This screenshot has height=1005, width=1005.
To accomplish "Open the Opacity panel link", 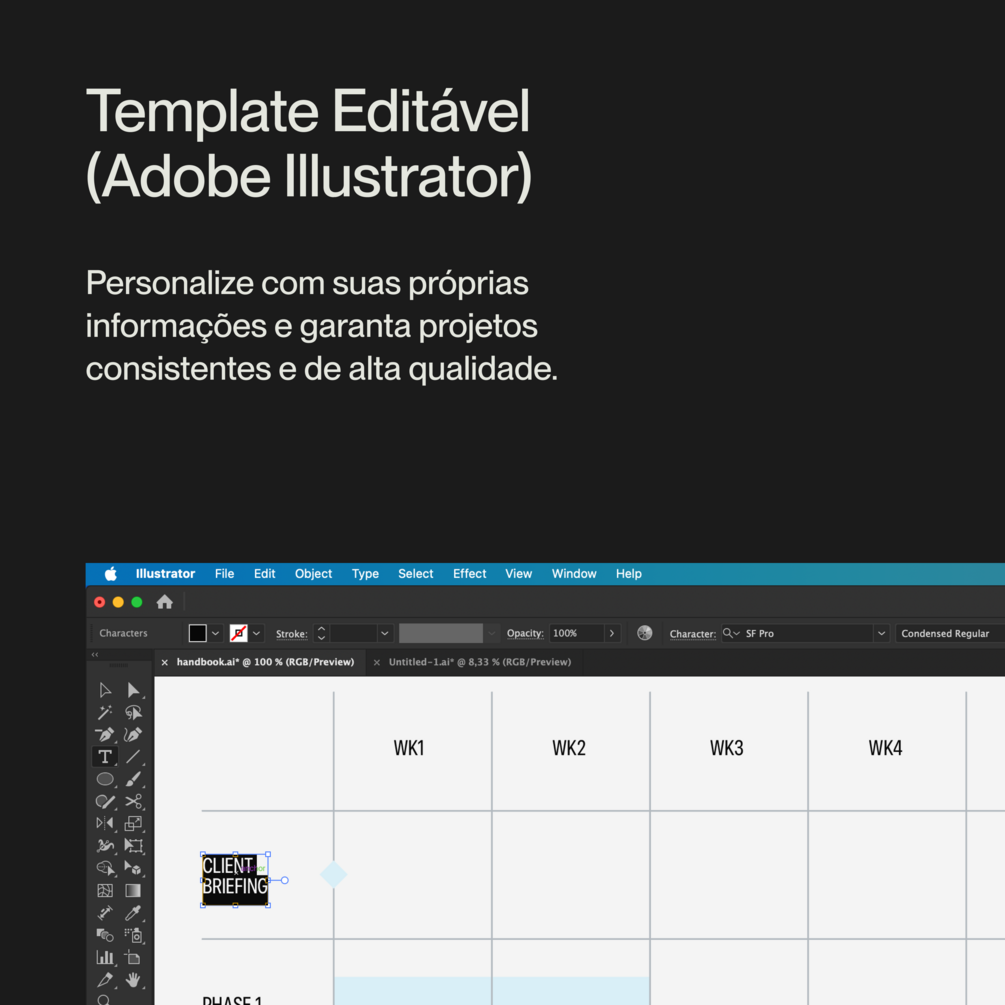I will [x=525, y=633].
